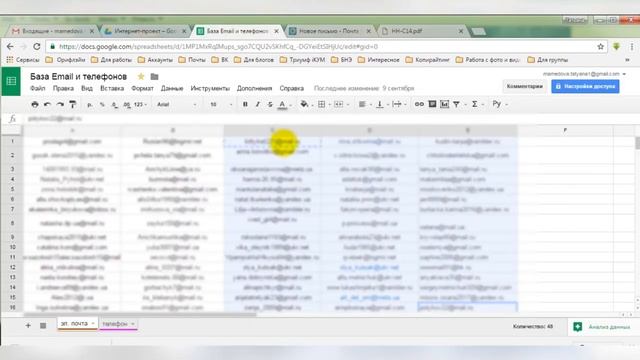Screen dimensions: 640x360
Task: Click the Комментарии button
Action: [x=524, y=86]
